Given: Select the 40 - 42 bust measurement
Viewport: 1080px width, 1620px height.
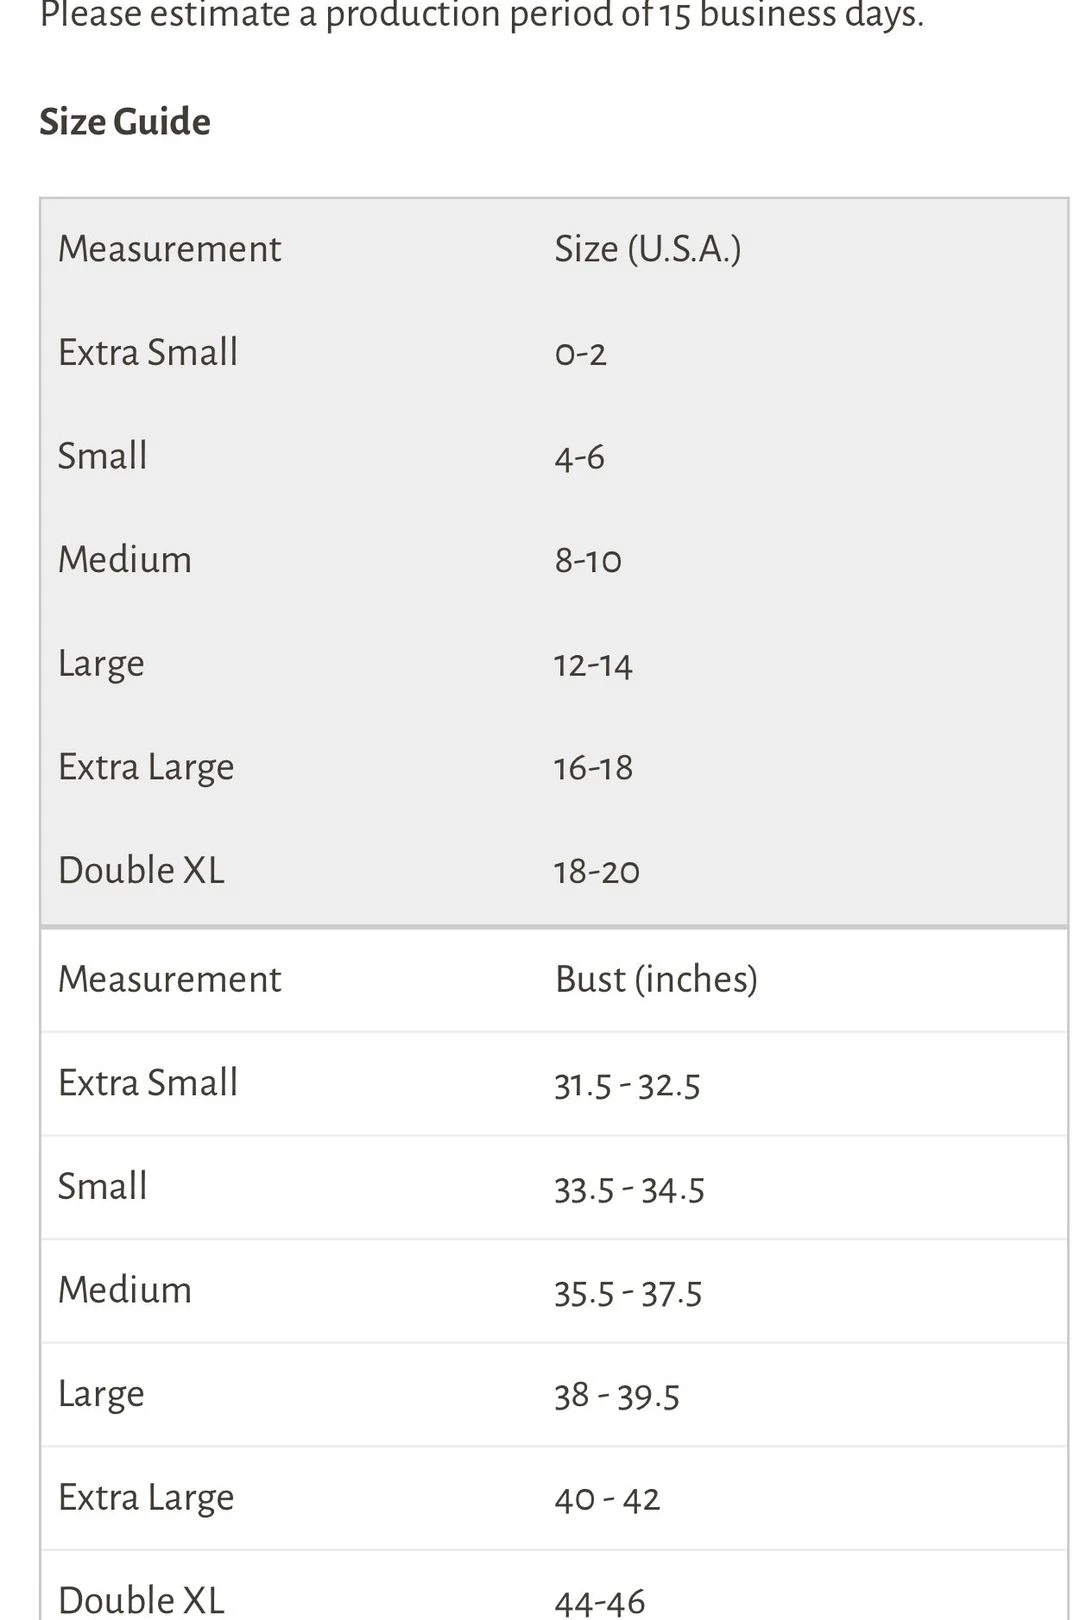Looking at the screenshot, I should (607, 1499).
